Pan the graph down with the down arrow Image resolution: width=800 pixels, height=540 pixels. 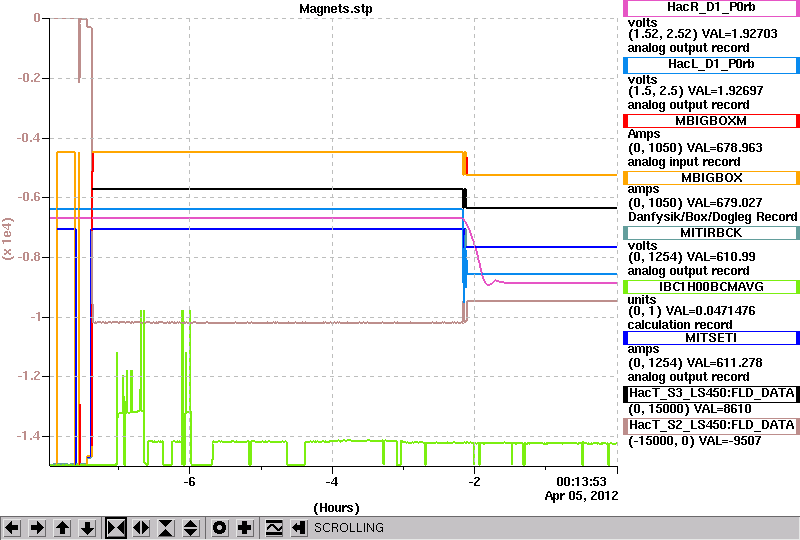[88, 527]
